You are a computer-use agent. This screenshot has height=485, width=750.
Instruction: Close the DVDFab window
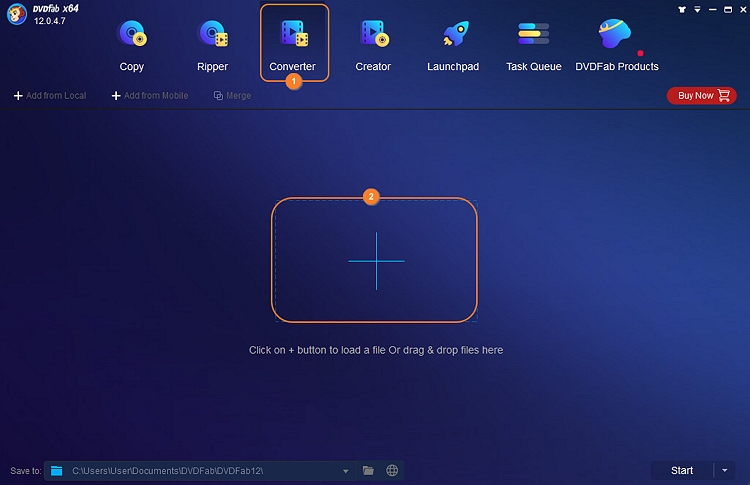[x=743, y=10]
